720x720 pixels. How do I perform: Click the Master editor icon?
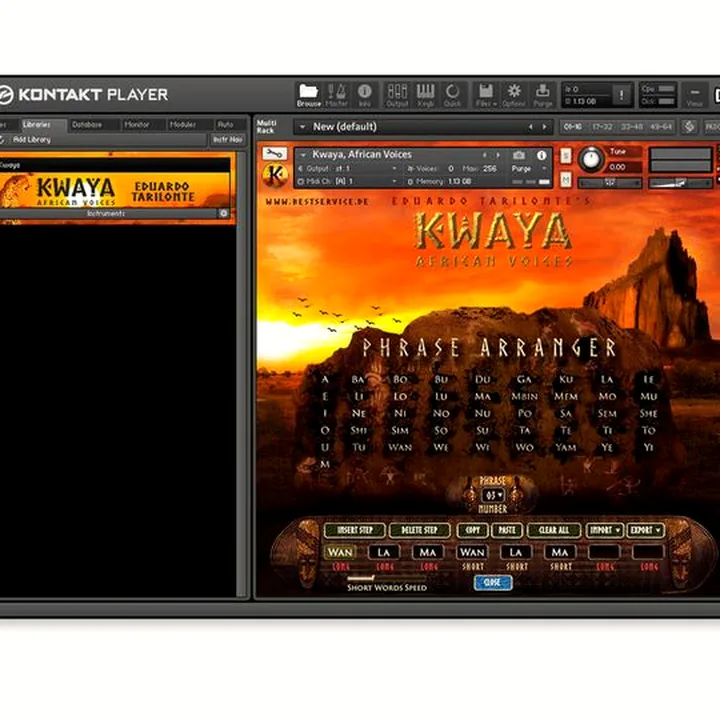(337, 95)
